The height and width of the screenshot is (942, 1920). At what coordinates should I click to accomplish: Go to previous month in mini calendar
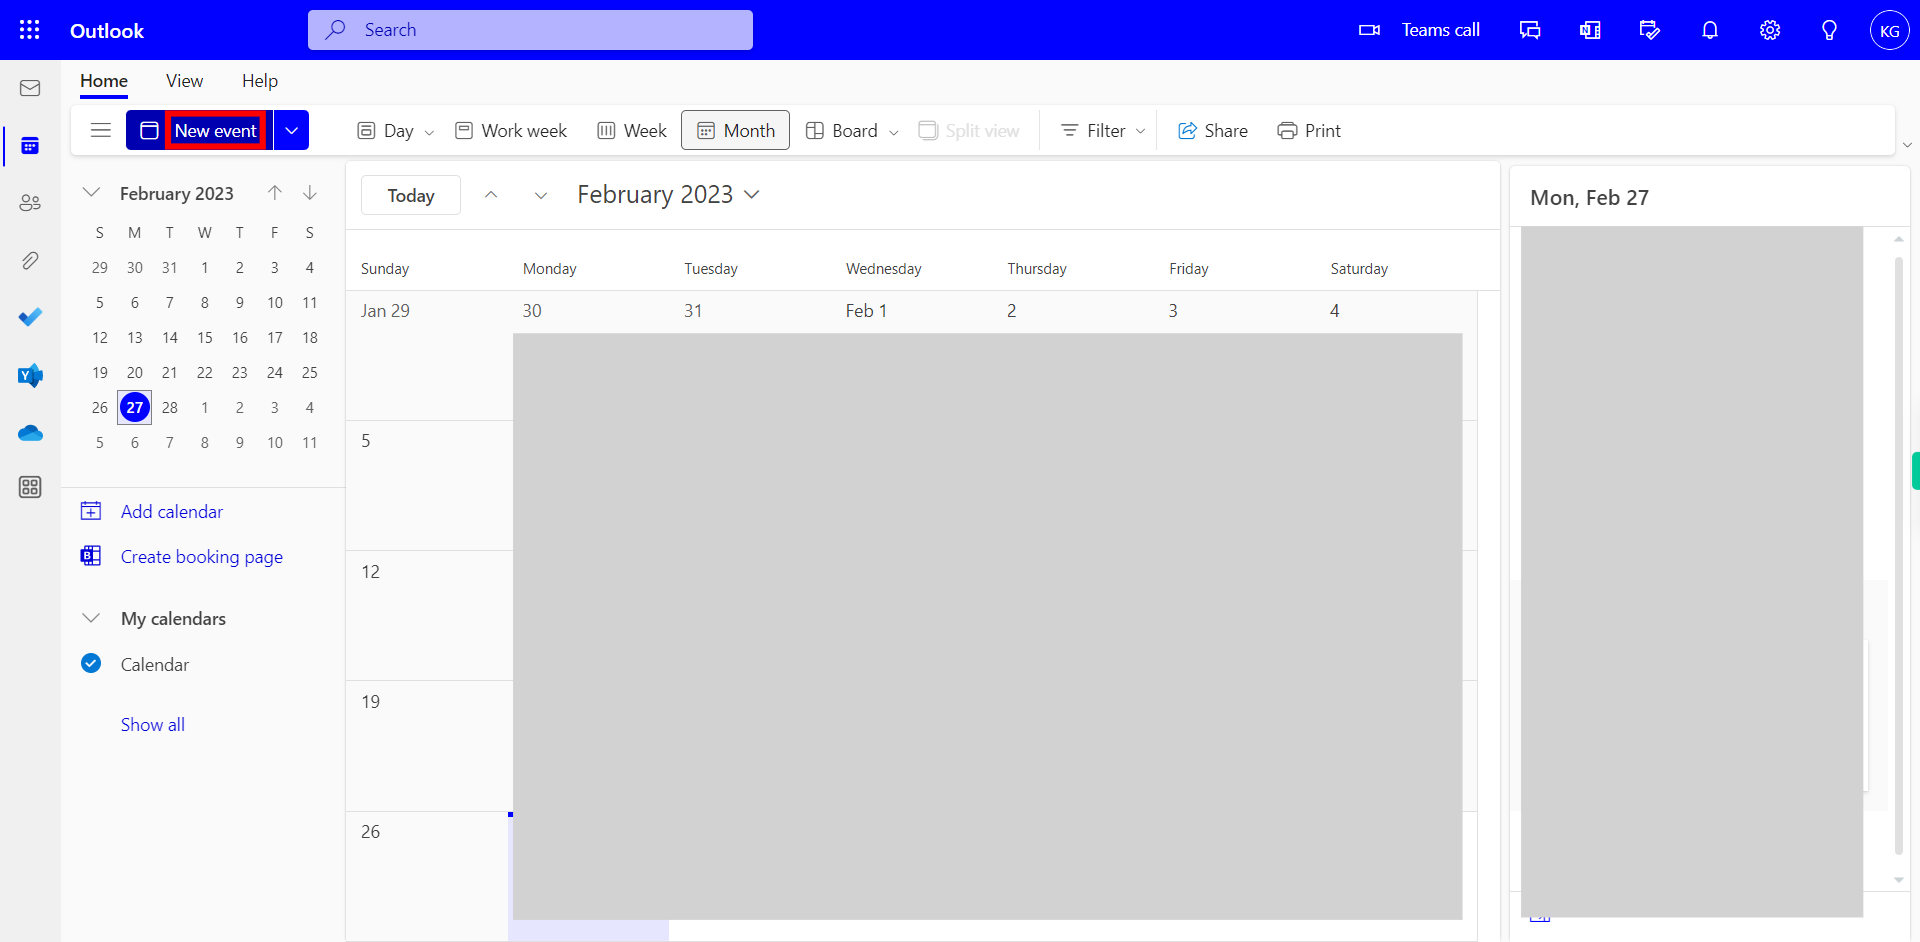(x=275, y=193)
